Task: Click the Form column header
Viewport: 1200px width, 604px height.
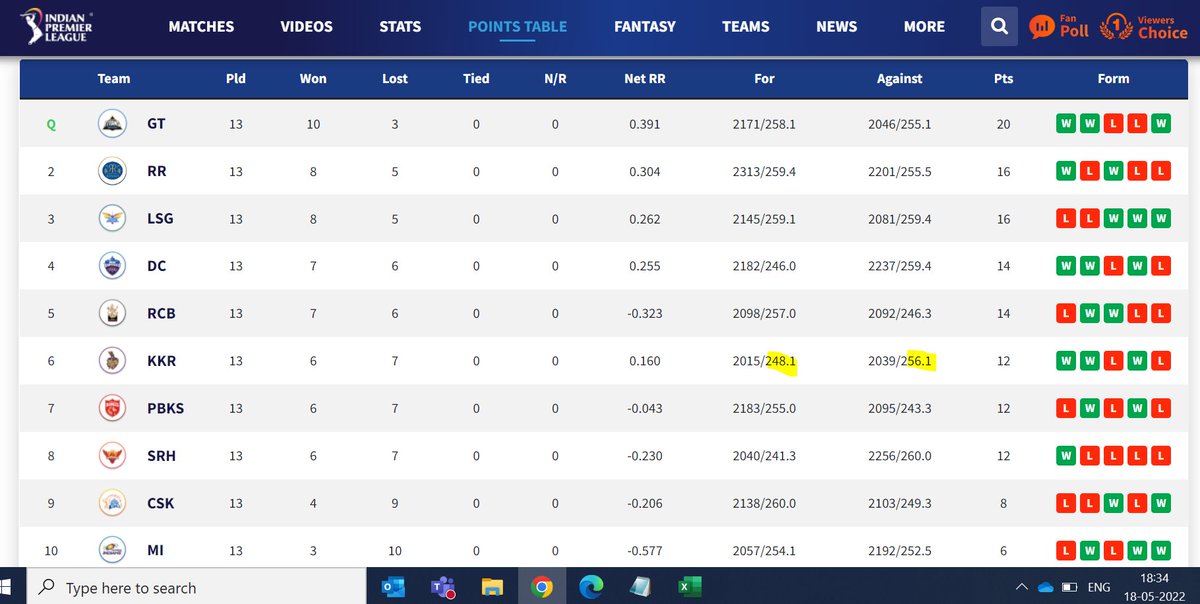Action: coord(1113,78)
